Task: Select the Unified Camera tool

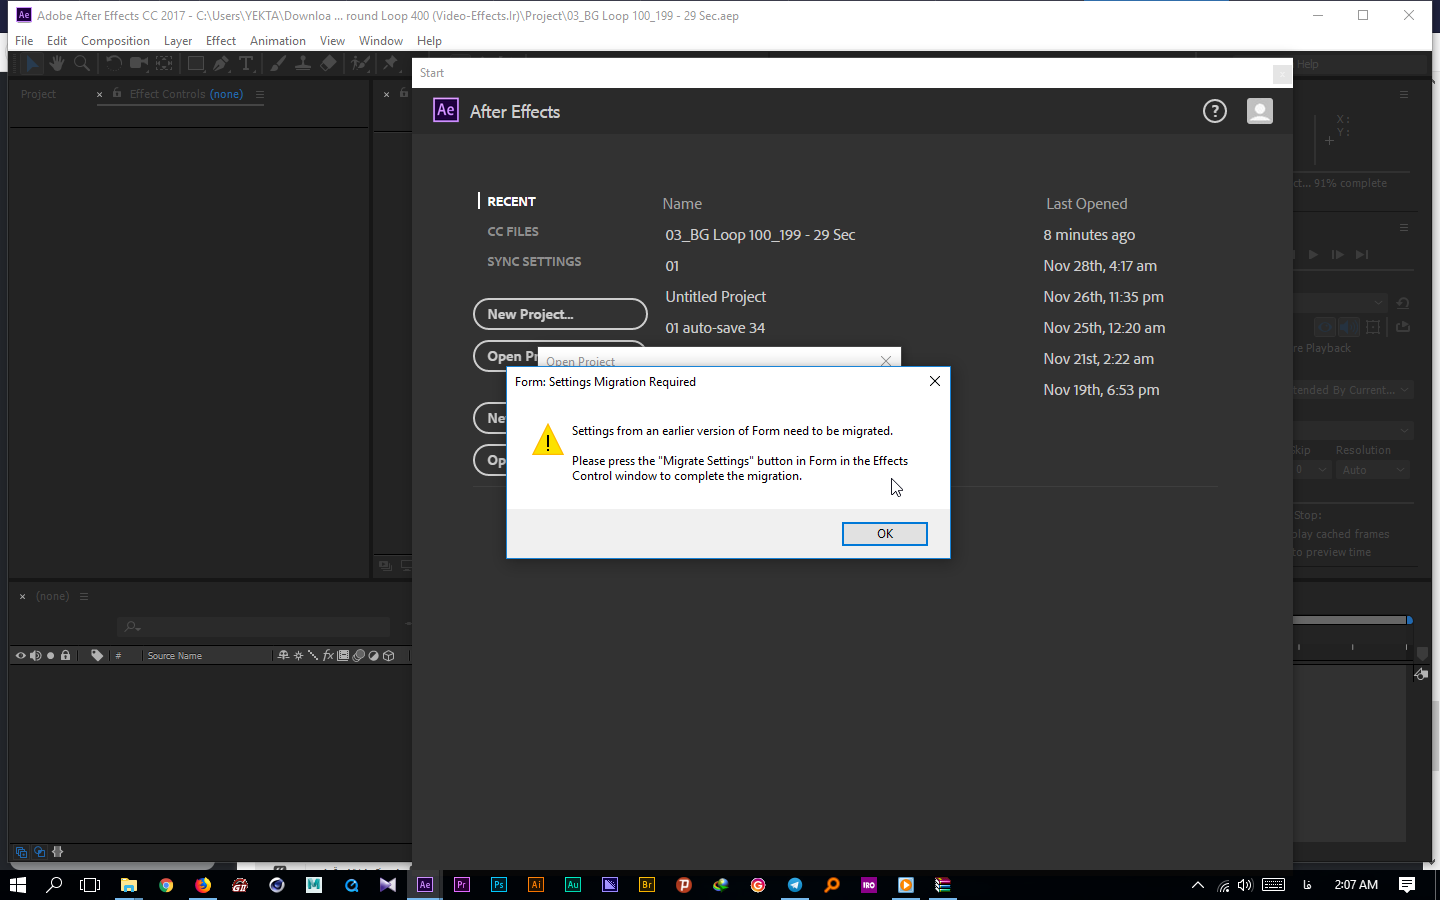Action: [139, 63]
